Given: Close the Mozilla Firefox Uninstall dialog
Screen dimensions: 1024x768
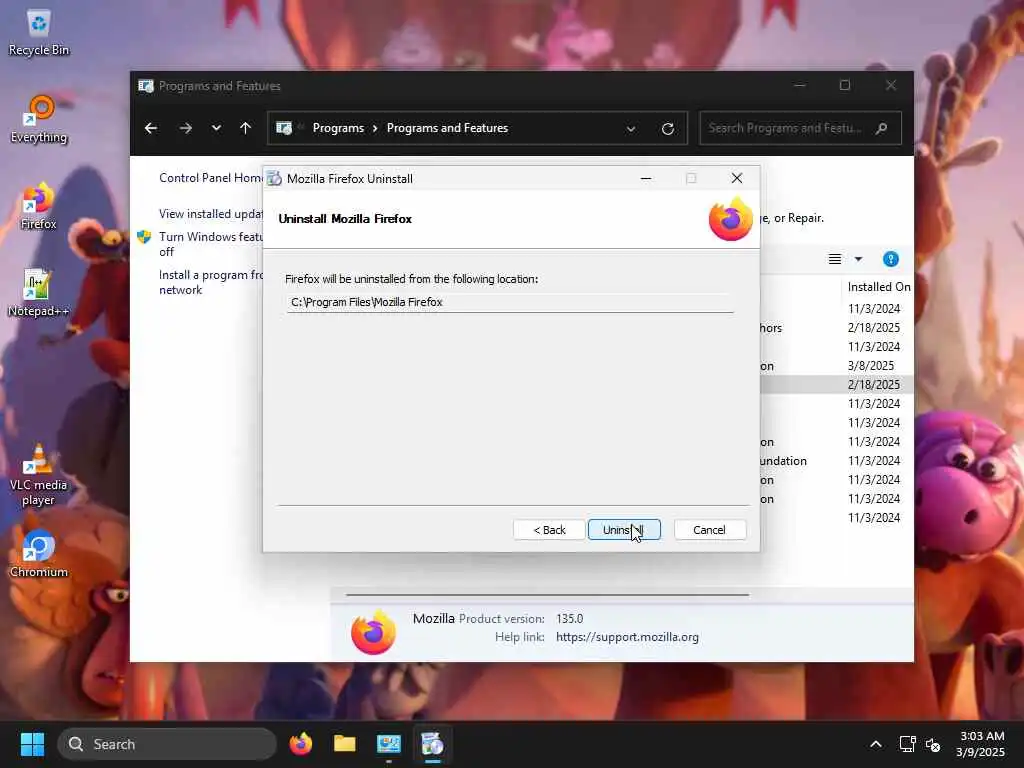Looking at the screenshot, I should coord(737,178).
